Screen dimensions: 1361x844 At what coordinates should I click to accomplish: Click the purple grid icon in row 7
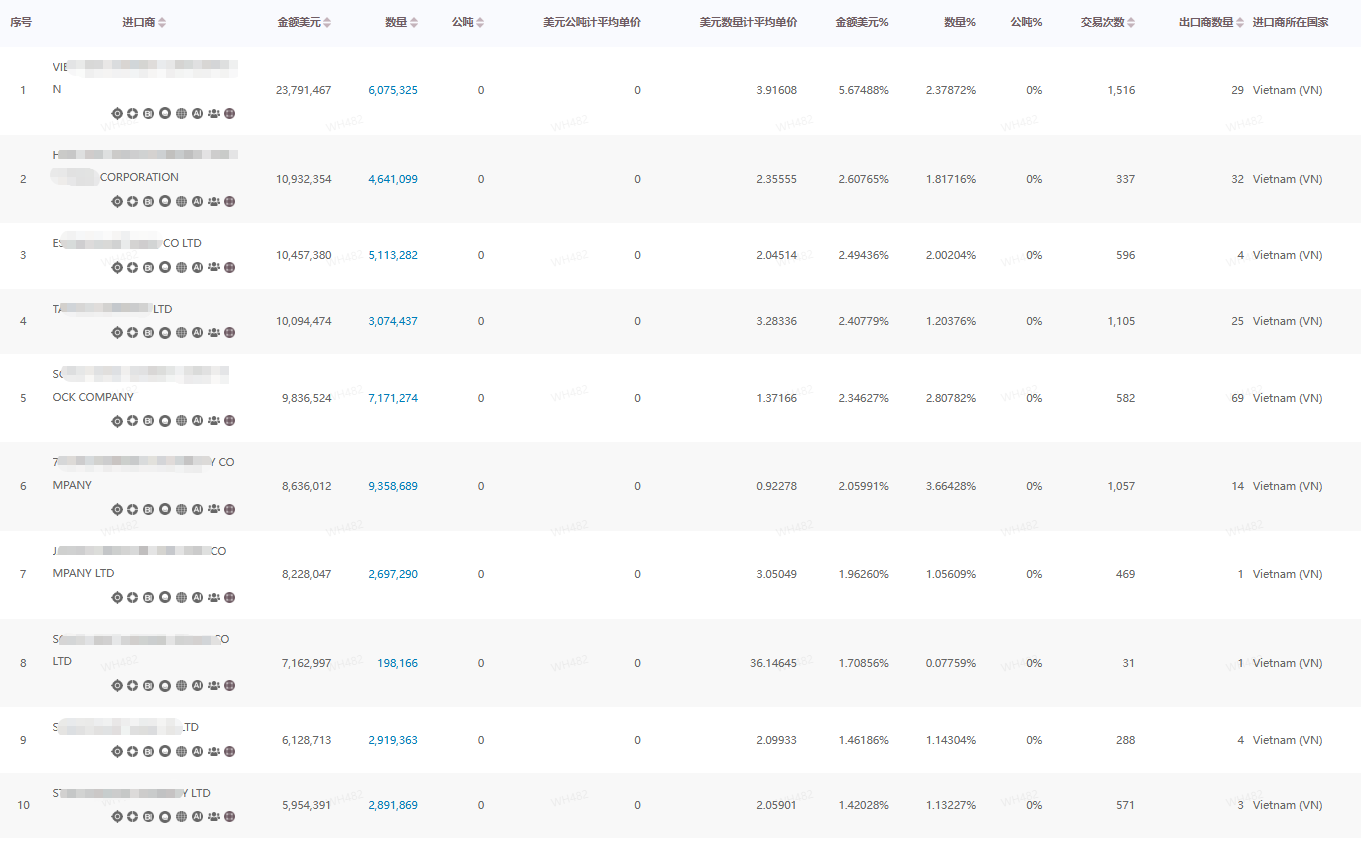click(x=229, y=597)
